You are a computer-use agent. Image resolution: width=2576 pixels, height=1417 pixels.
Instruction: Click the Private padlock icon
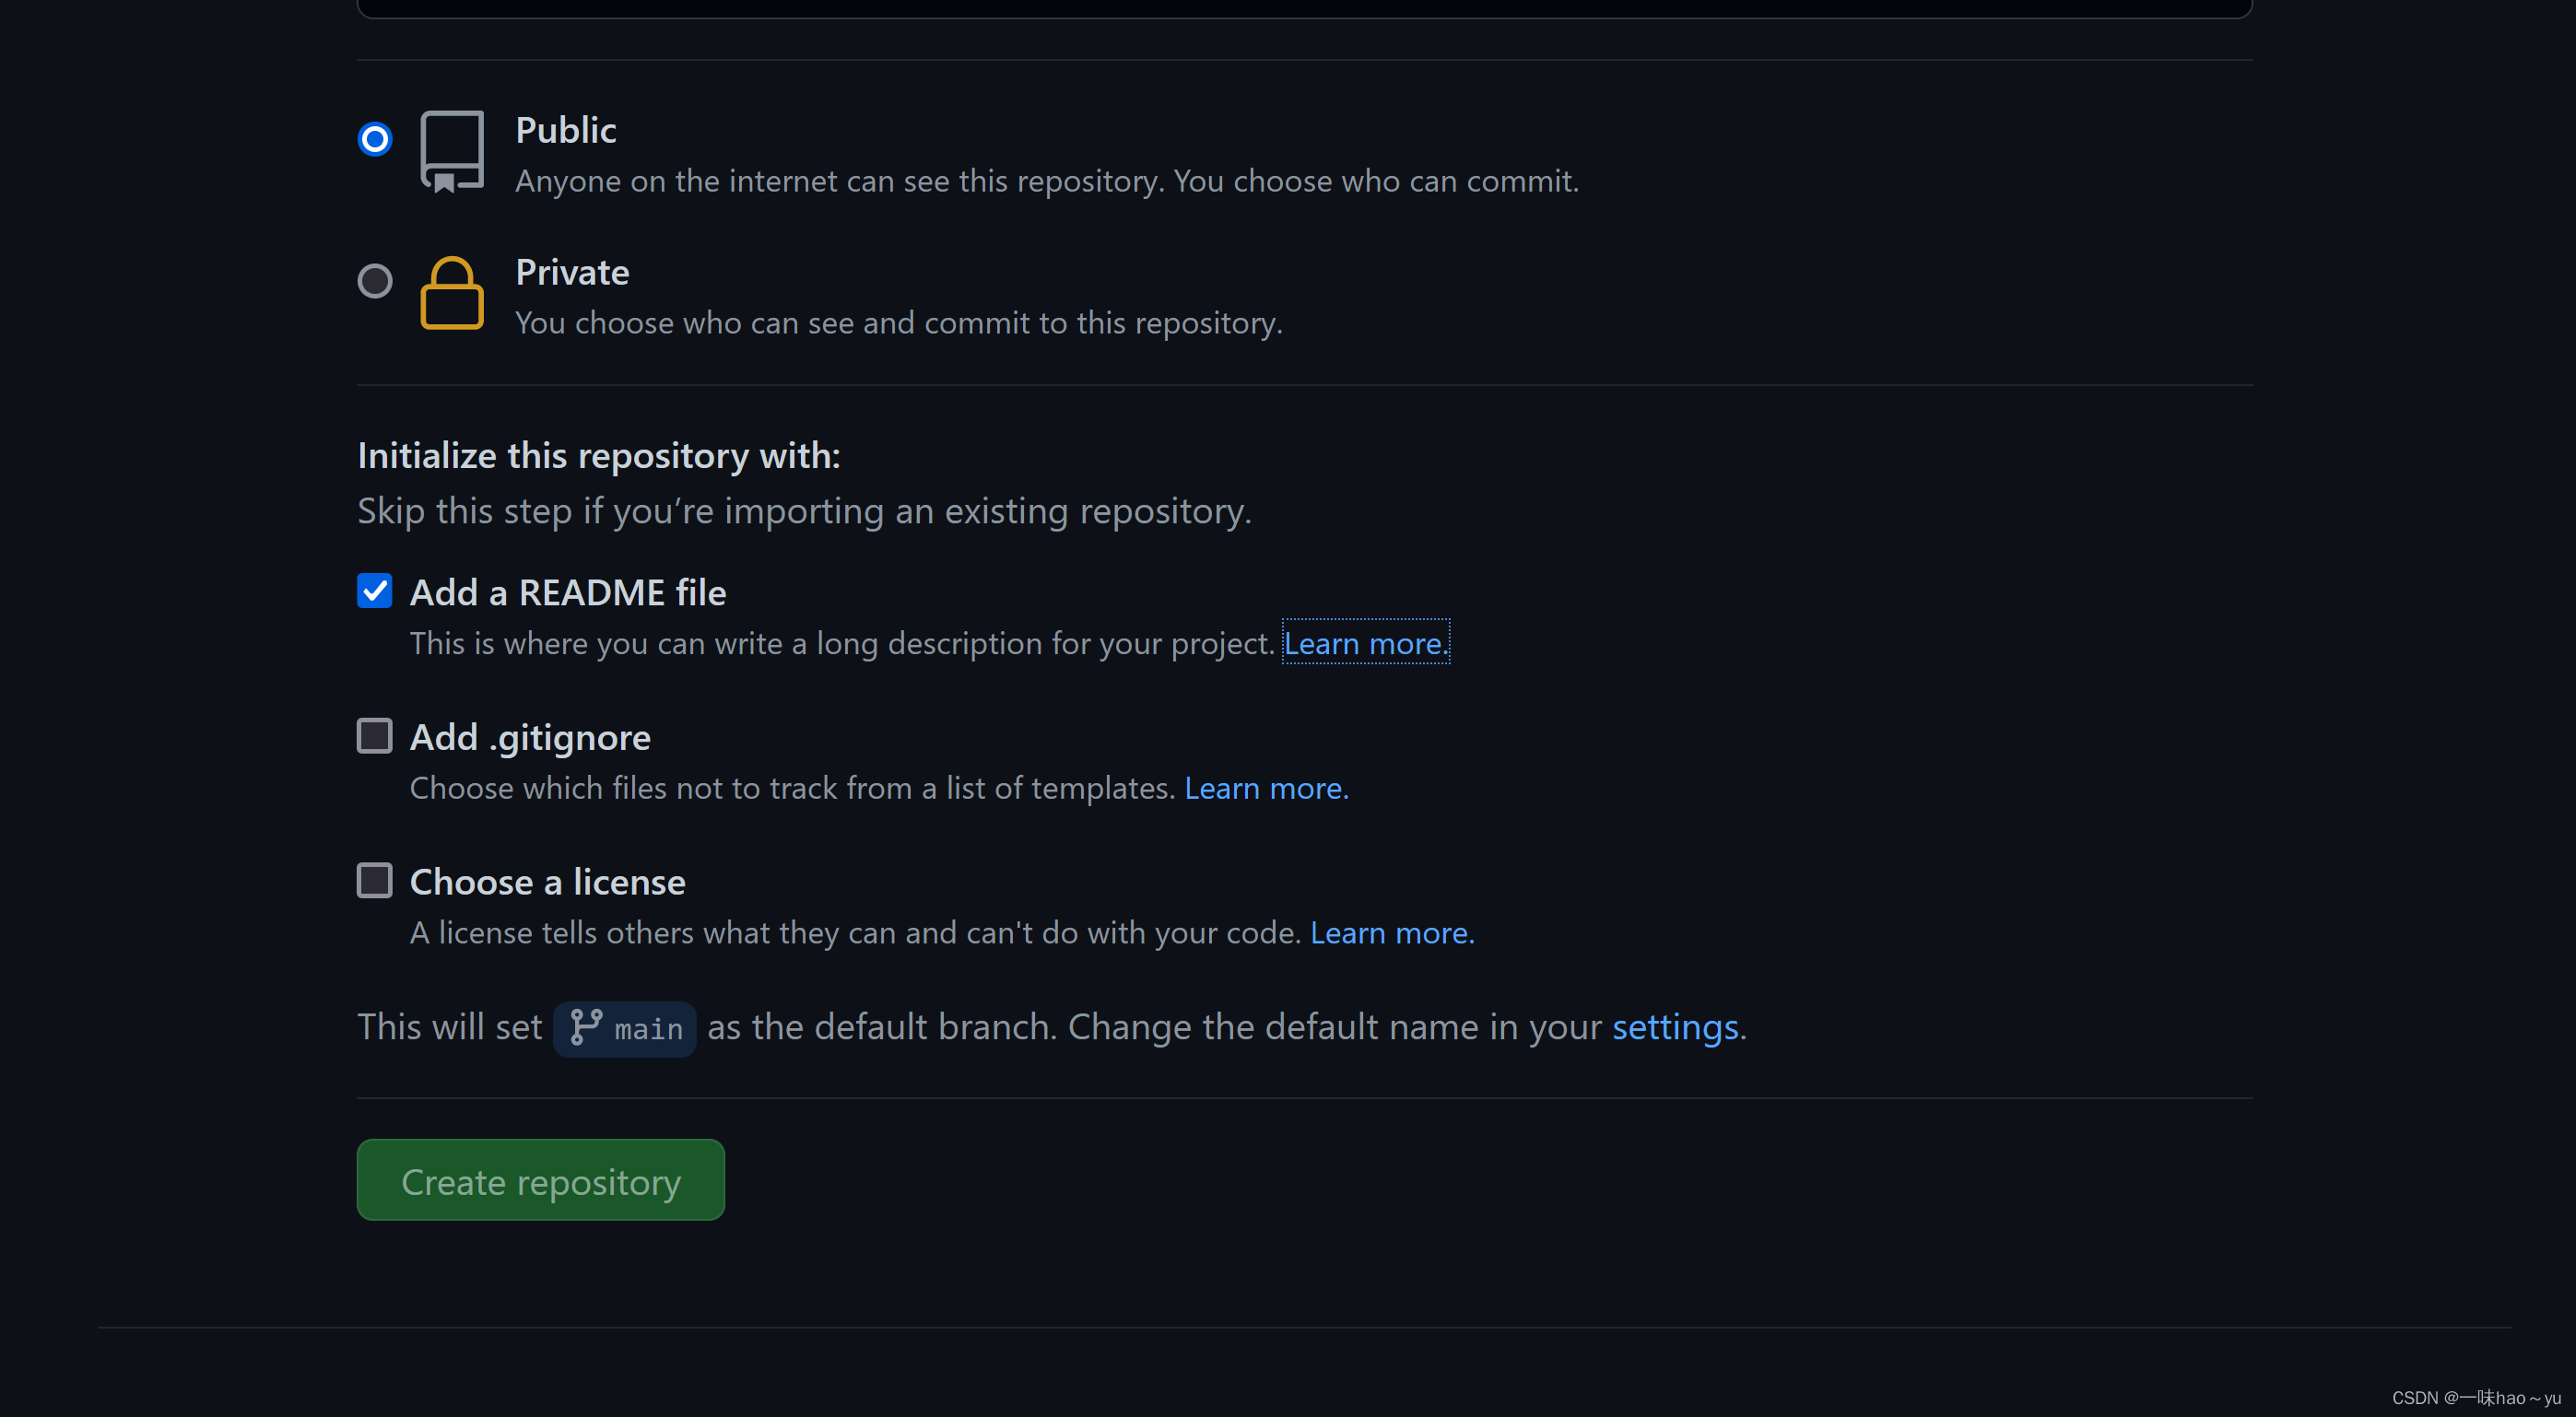[x=452, y=293]
